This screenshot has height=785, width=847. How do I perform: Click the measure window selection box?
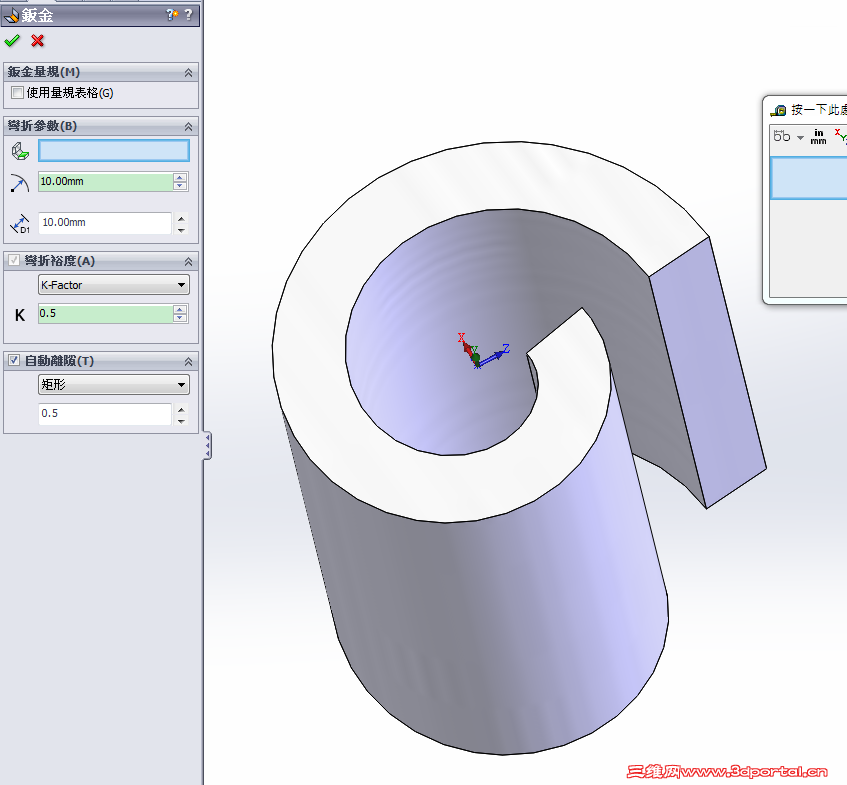point(808,178)
